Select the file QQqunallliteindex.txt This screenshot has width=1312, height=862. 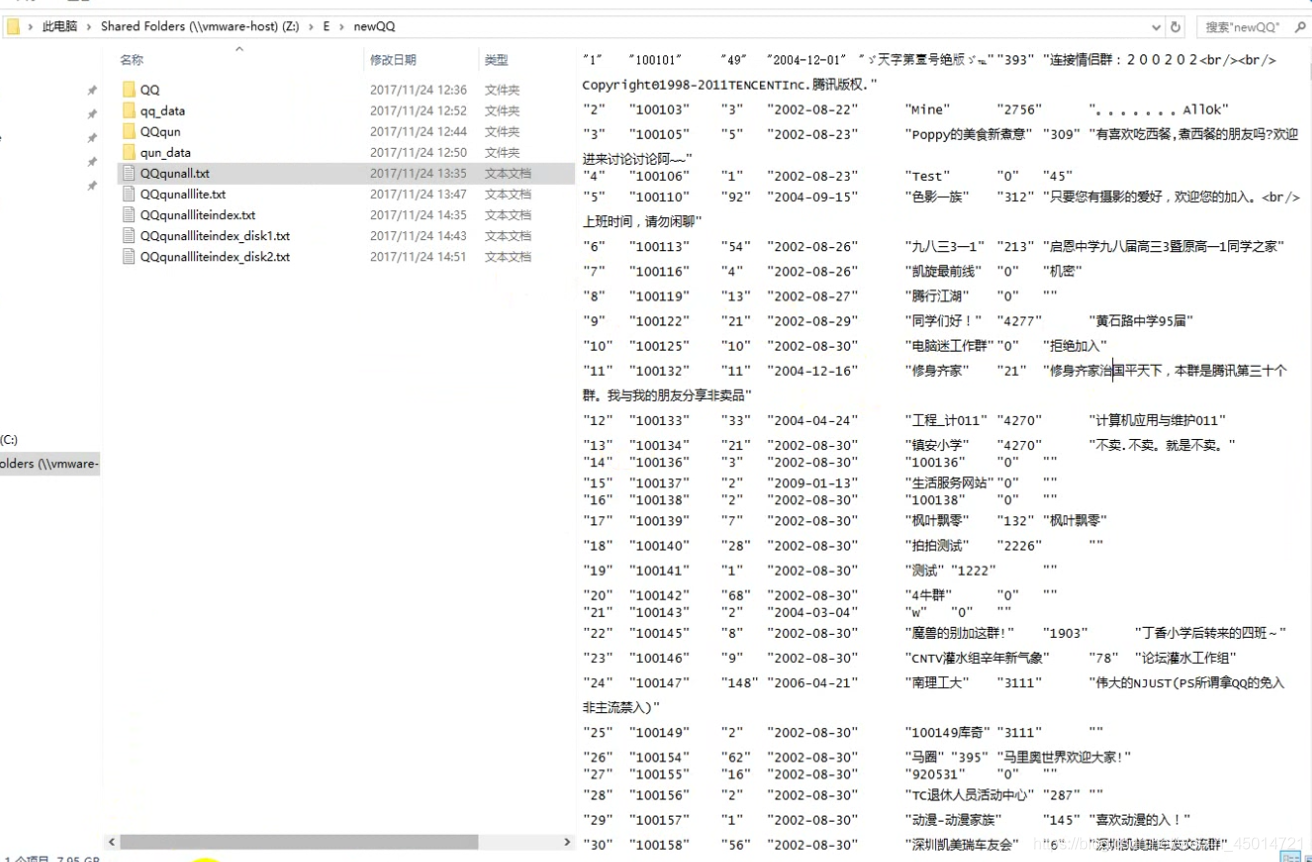(x=197, y=215)
